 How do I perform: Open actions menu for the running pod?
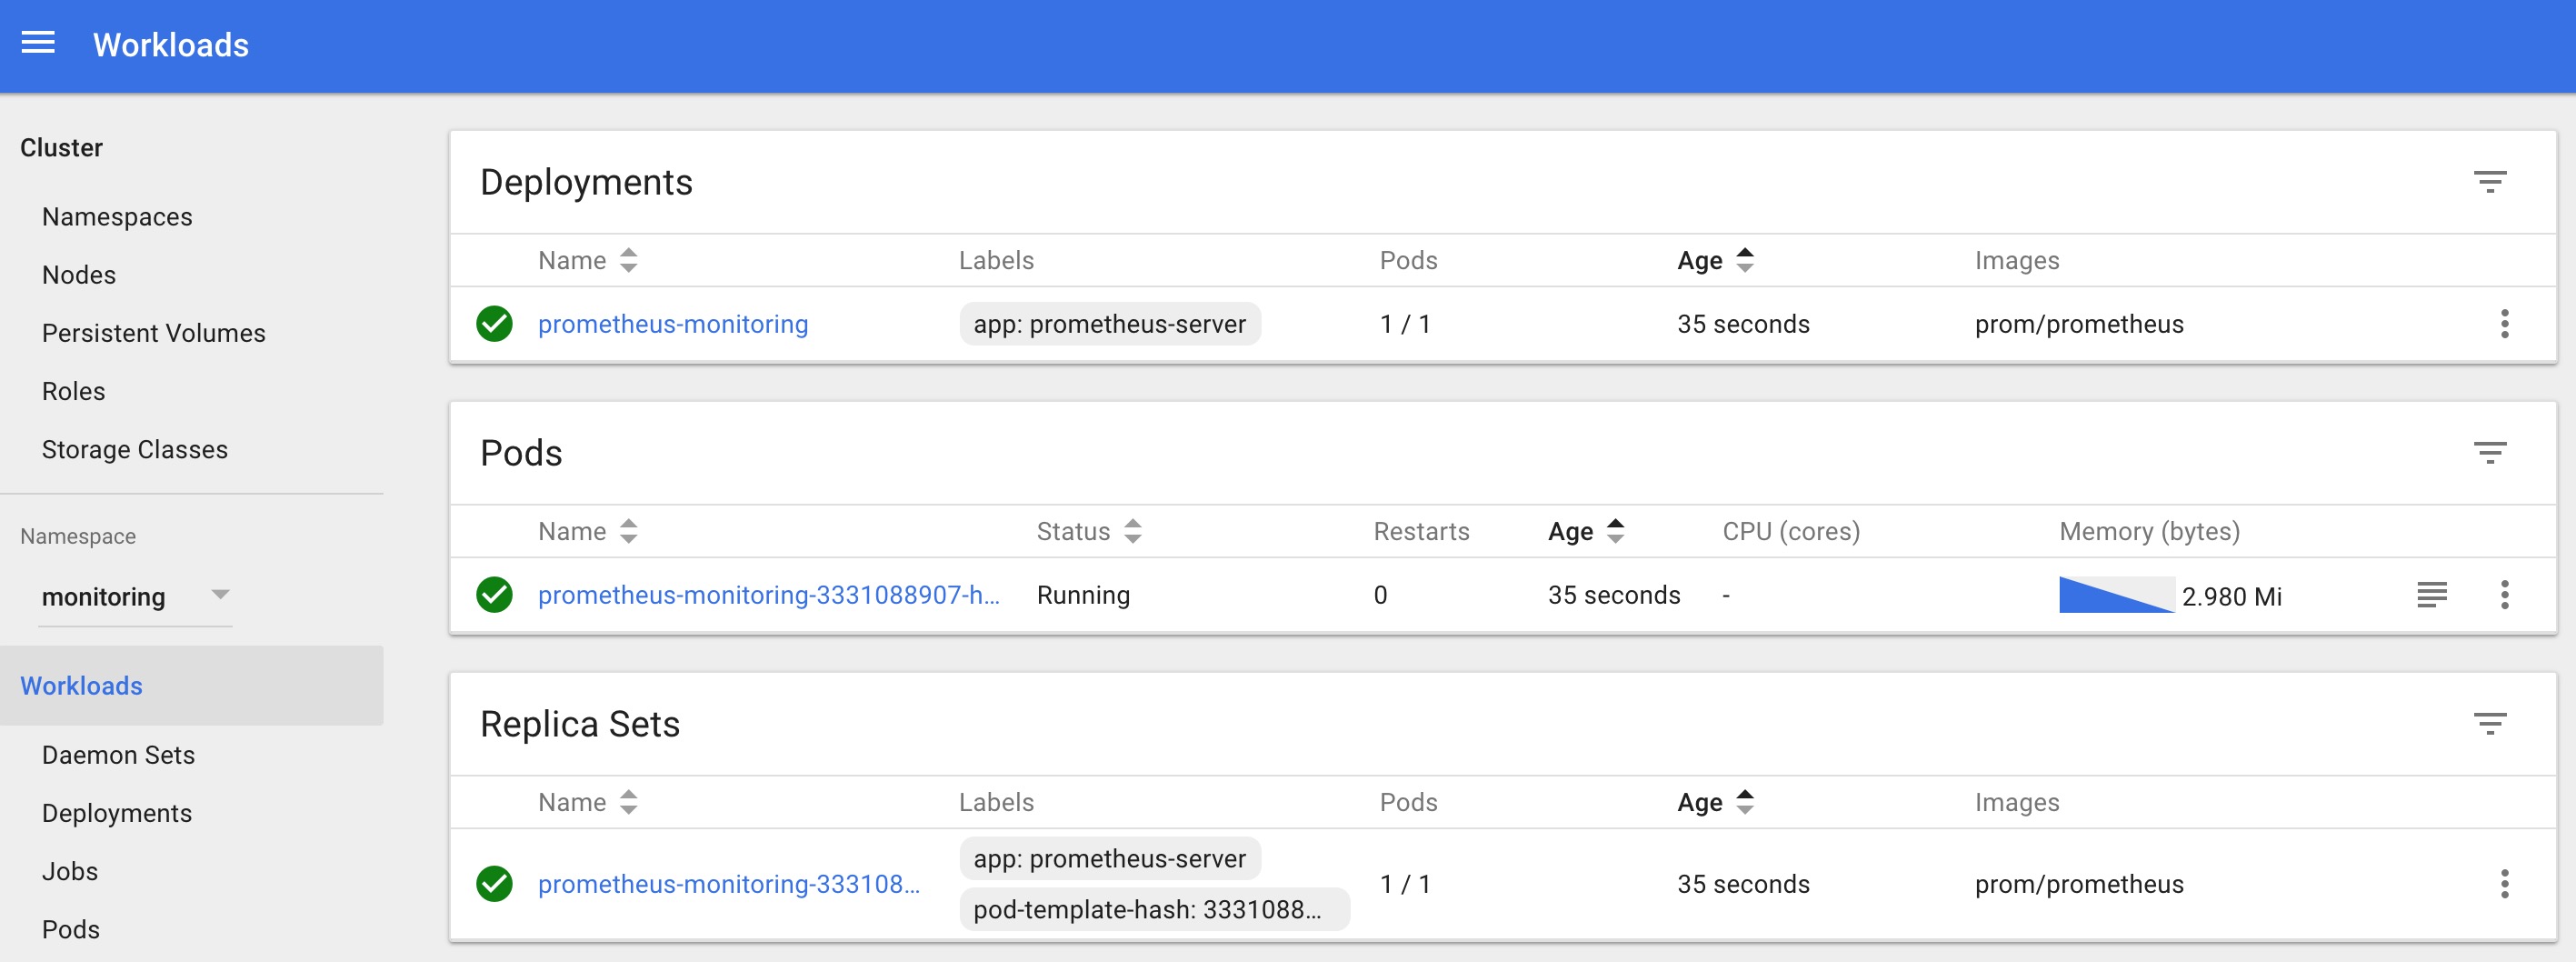2505,595
